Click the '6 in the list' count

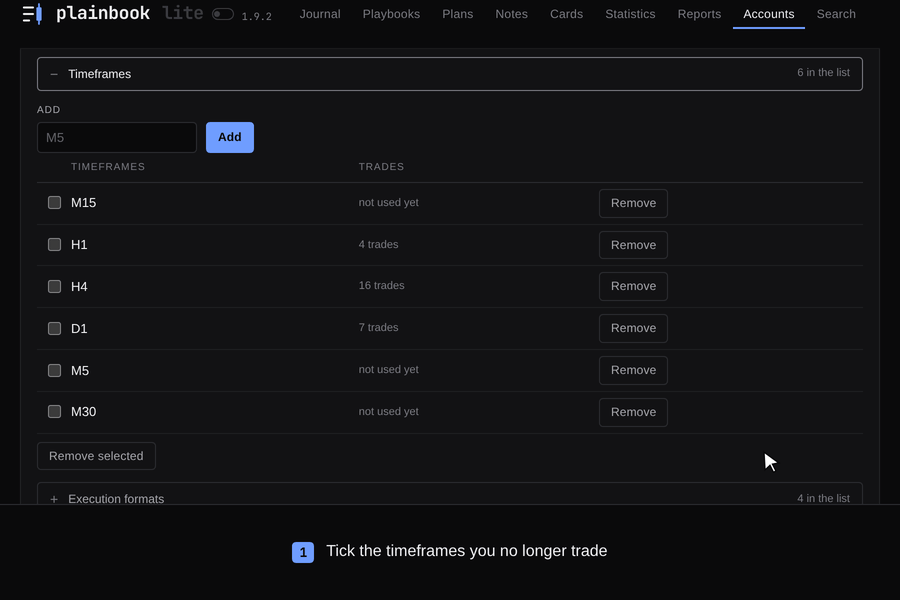click(x=823, y=72)
